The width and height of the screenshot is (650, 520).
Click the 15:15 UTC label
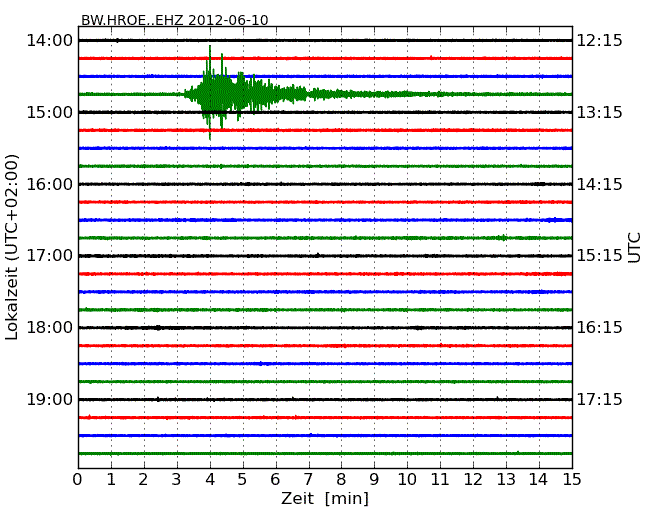600,255
